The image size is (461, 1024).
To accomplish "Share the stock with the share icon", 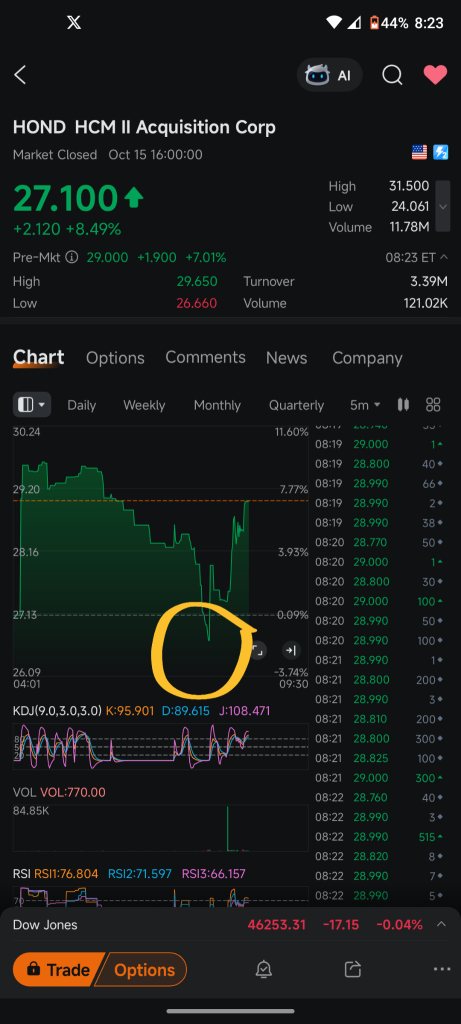I will pos(353,970).
